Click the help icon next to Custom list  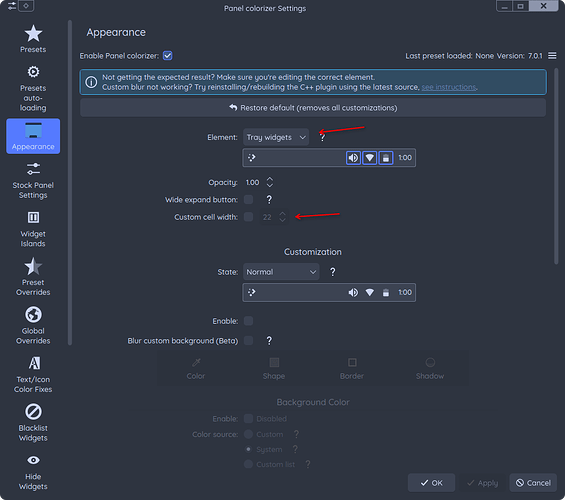308,464
